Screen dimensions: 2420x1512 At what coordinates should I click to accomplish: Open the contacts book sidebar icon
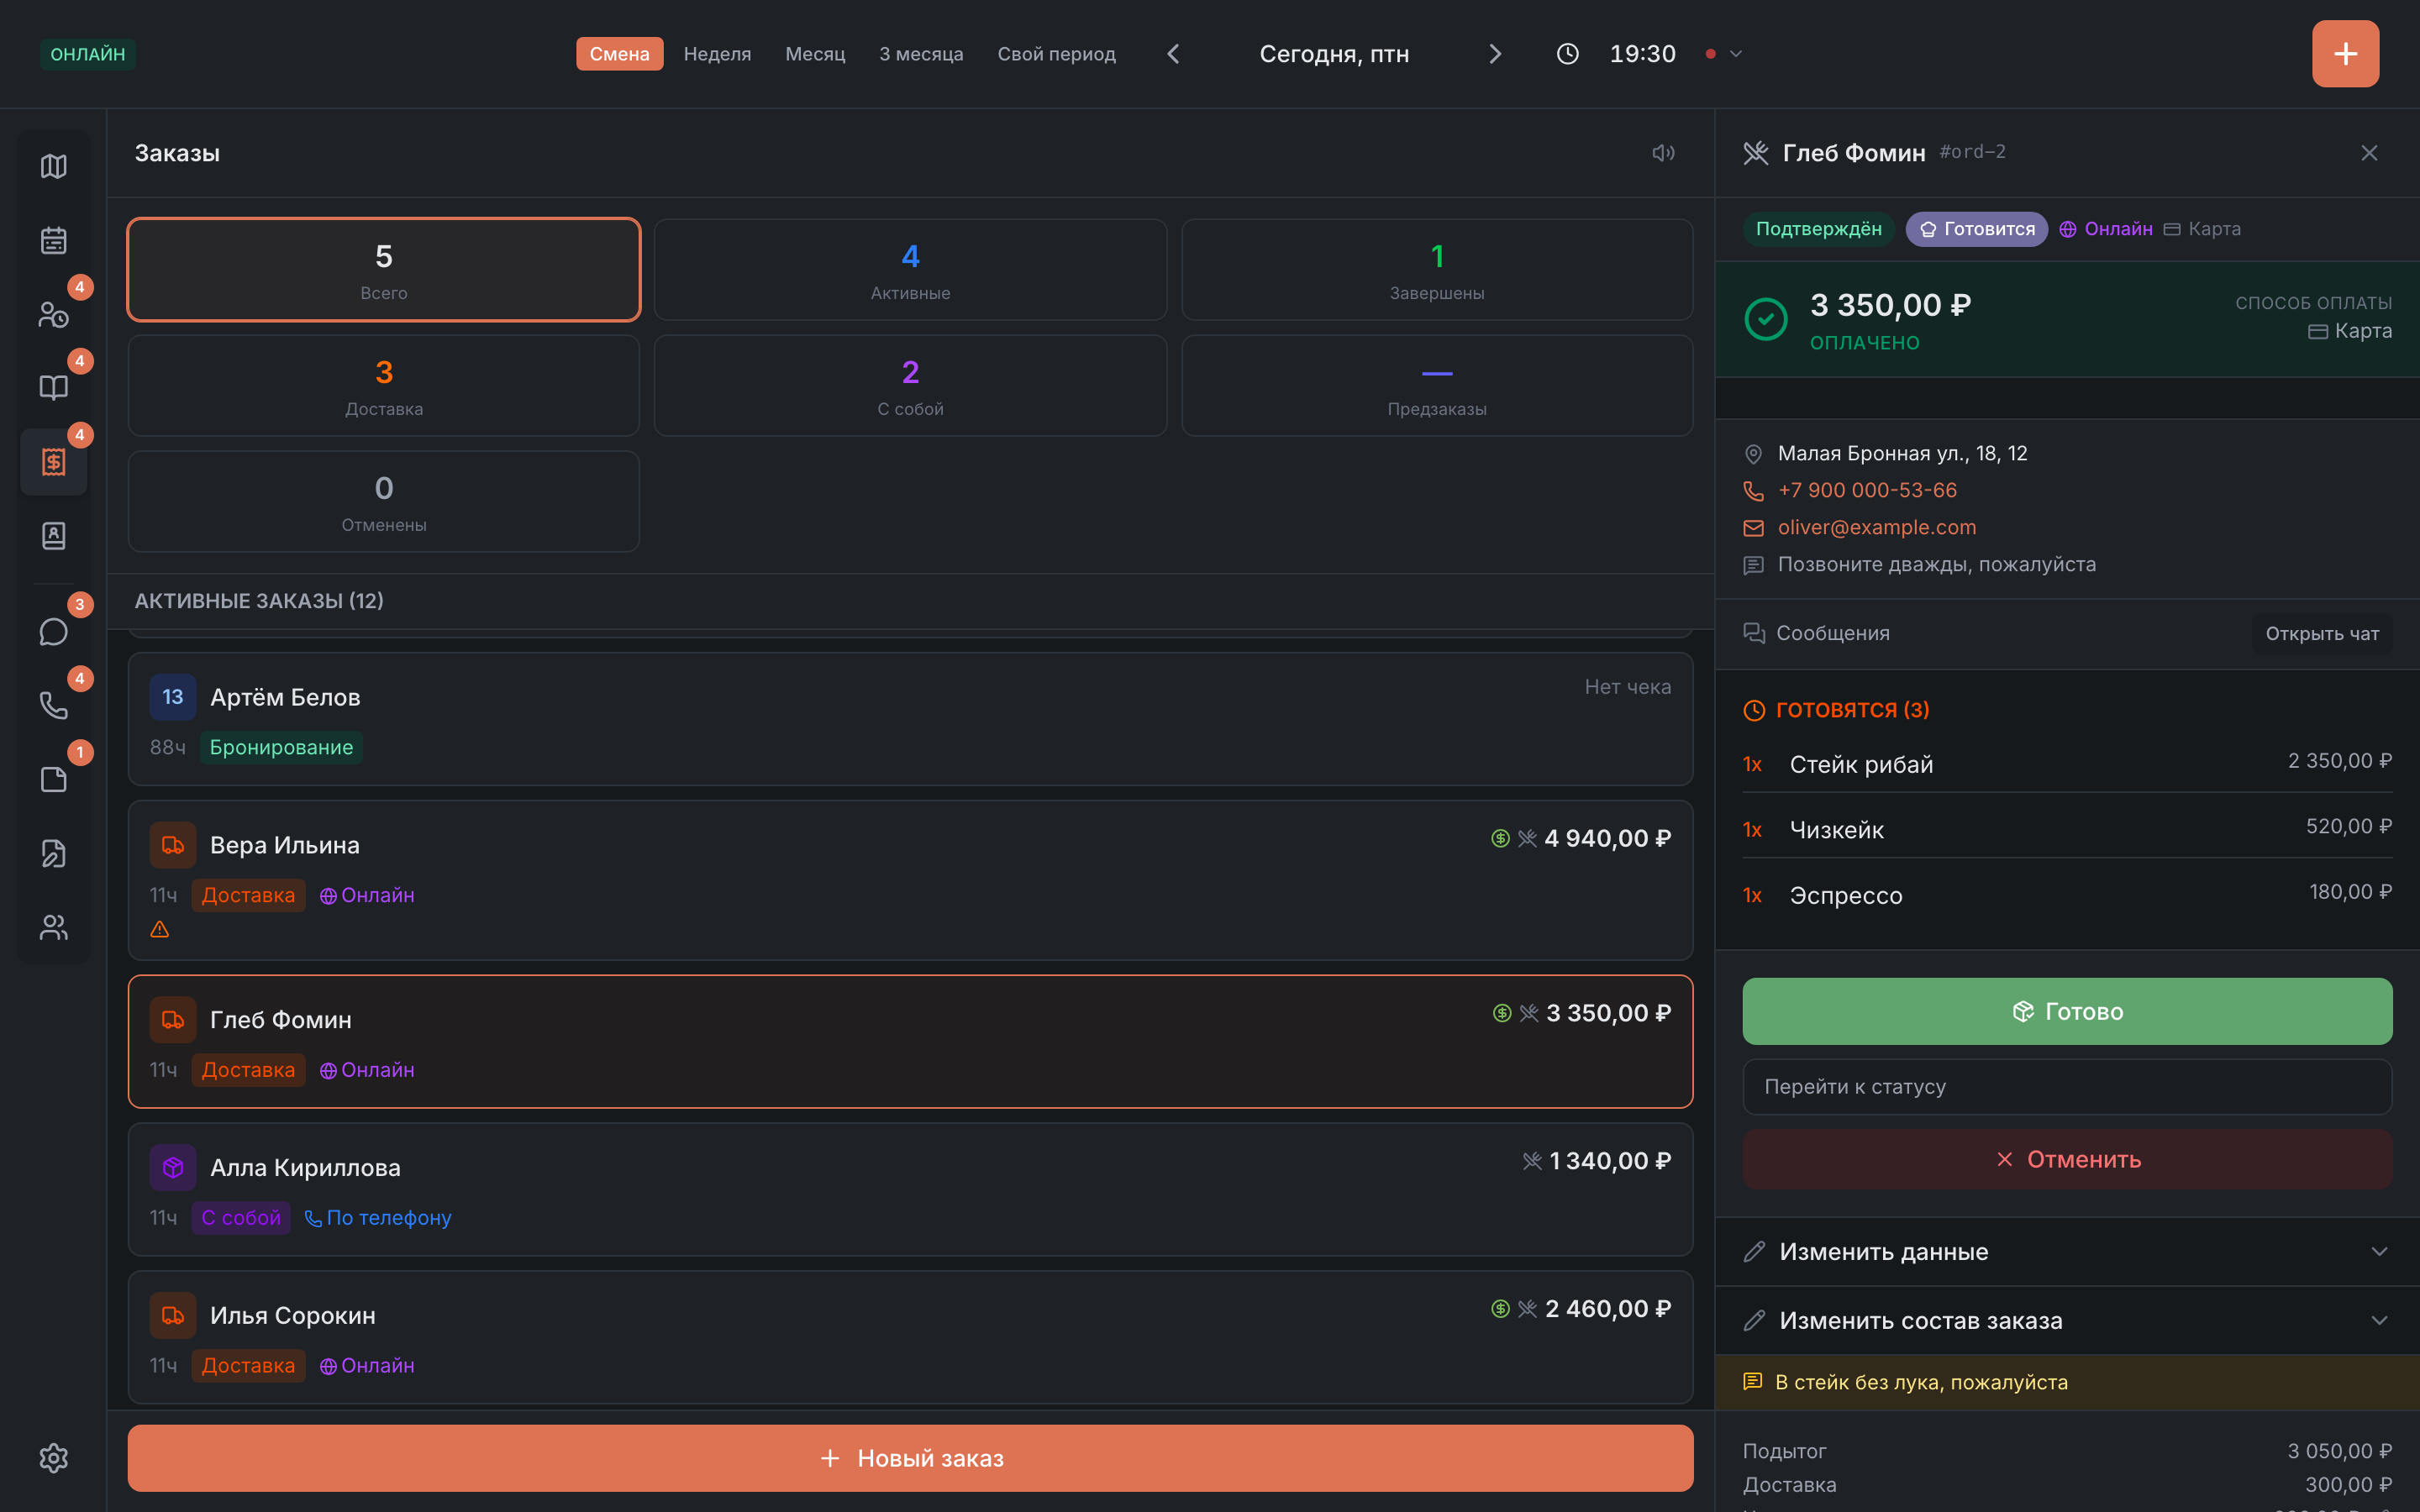54,536
